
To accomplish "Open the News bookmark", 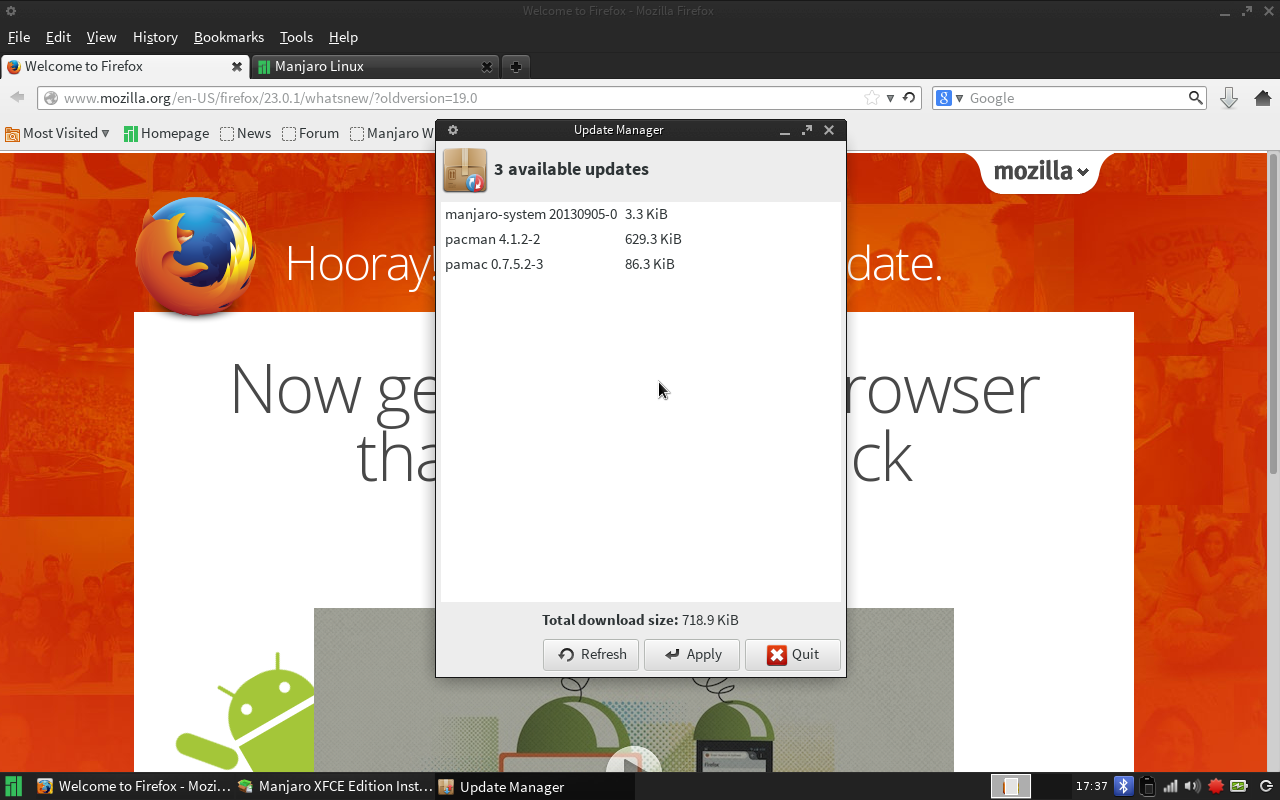I will point(245,133).
